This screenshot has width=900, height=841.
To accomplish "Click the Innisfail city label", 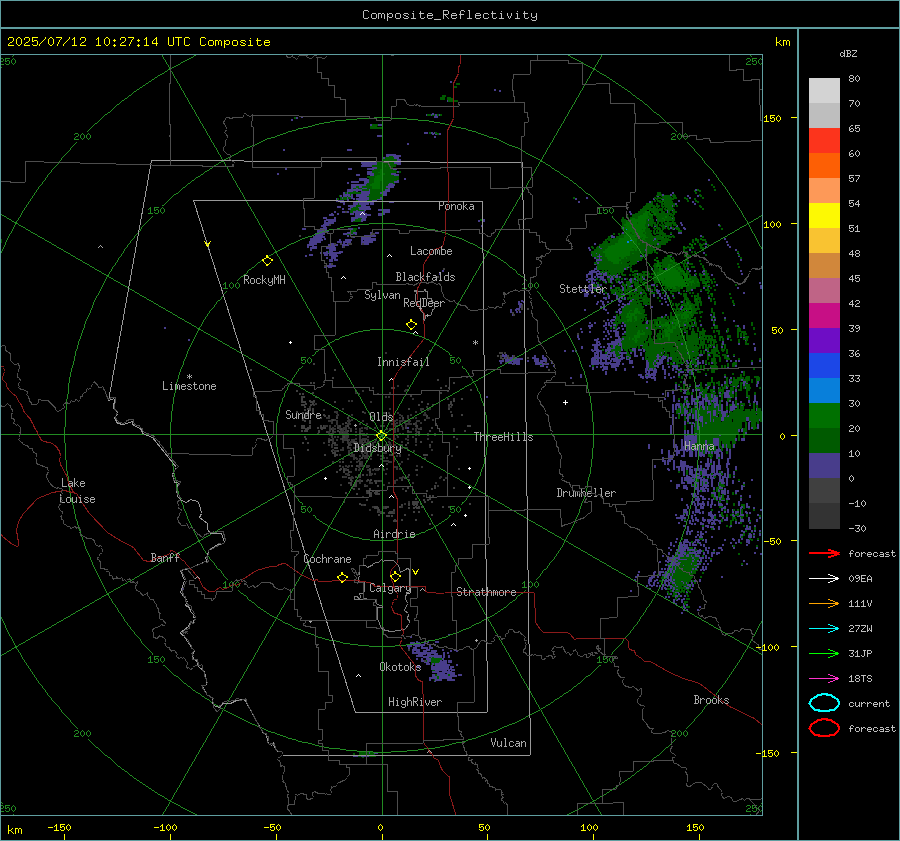I will pyautogui.click(x=403, y=362).
